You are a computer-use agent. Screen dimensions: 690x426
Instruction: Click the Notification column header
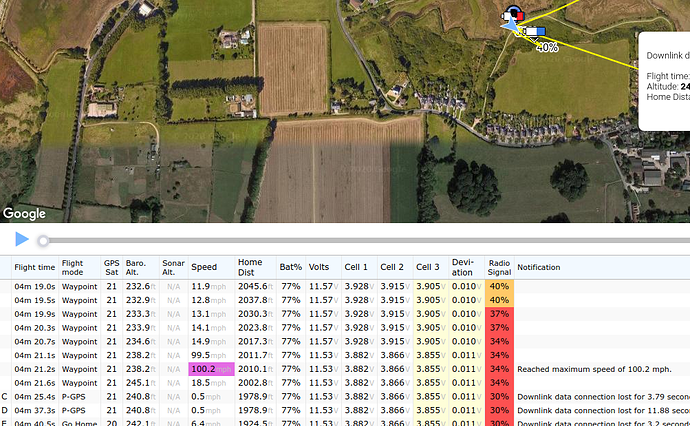pyautogui.click(x=539, y=267)
